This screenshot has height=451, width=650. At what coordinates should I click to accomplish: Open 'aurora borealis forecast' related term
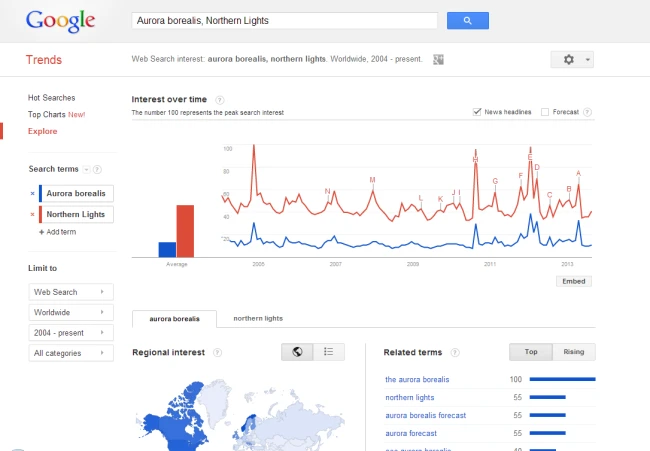(425, 415)
